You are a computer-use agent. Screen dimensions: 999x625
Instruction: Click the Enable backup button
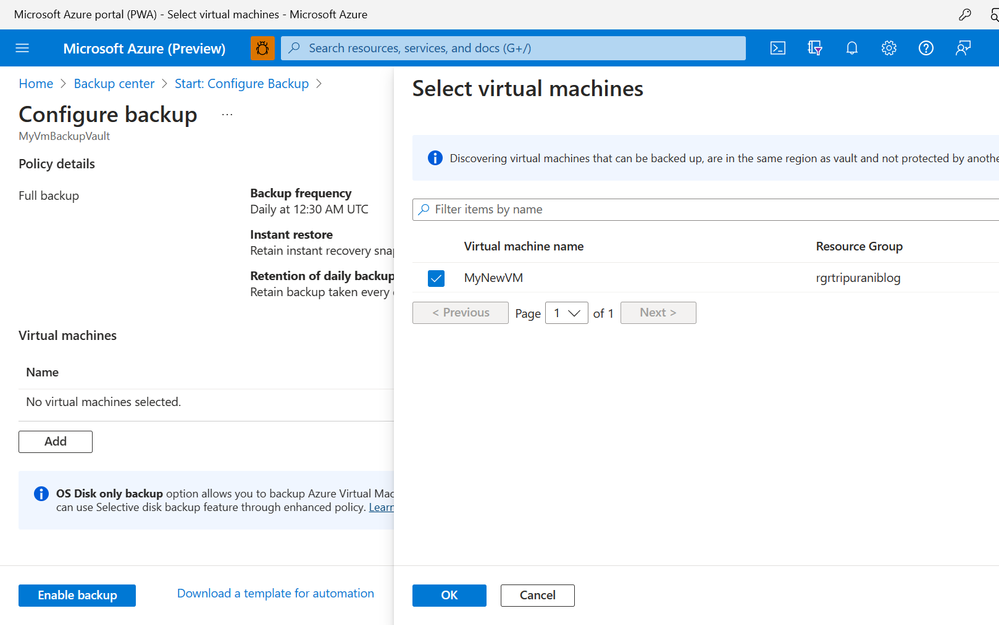(77, 595)
